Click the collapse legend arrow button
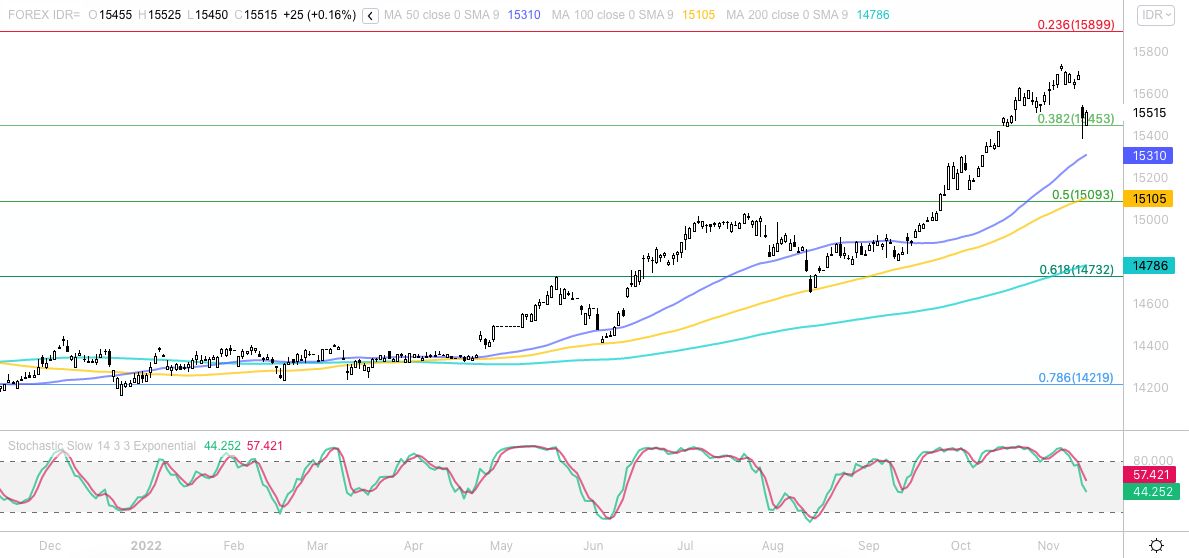 [370, 15]
